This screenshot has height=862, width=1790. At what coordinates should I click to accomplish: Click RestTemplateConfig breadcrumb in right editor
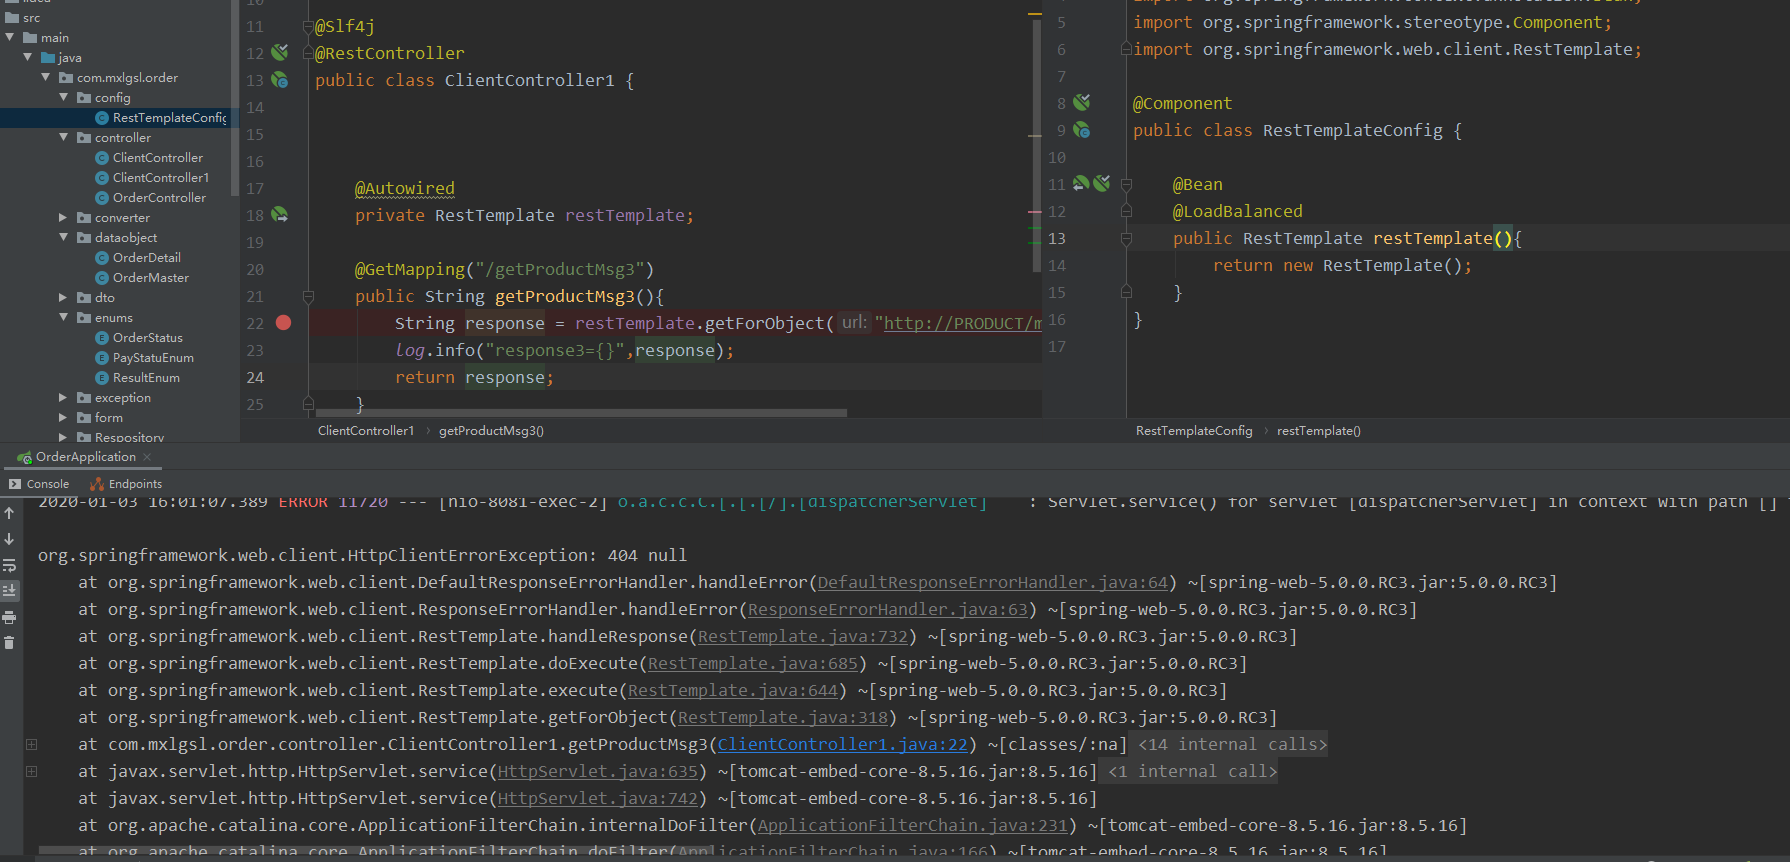pos(1194,431)
